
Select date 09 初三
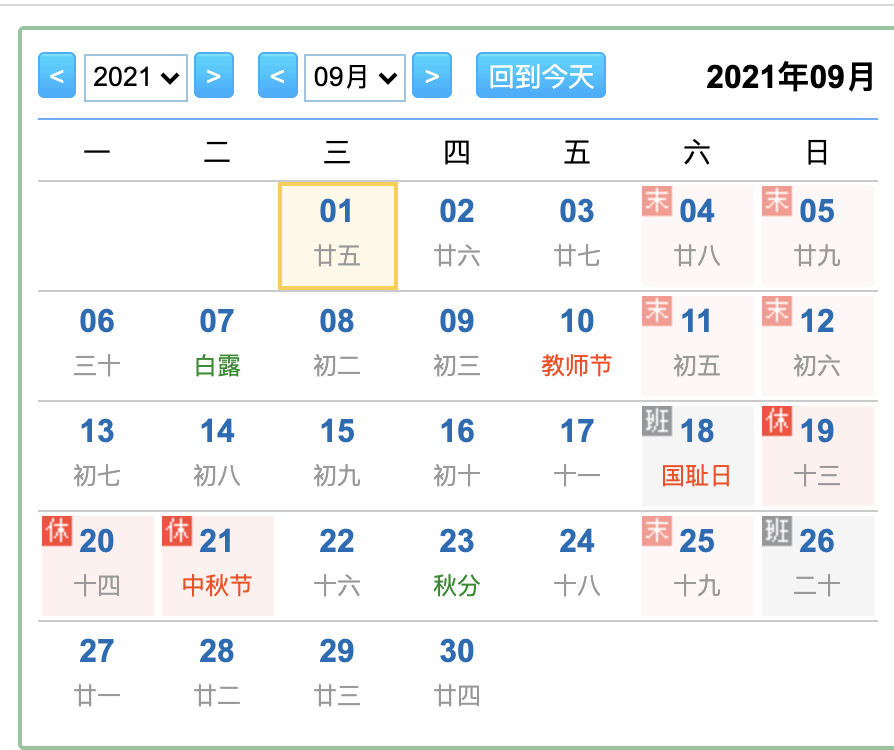pos(457,346)
